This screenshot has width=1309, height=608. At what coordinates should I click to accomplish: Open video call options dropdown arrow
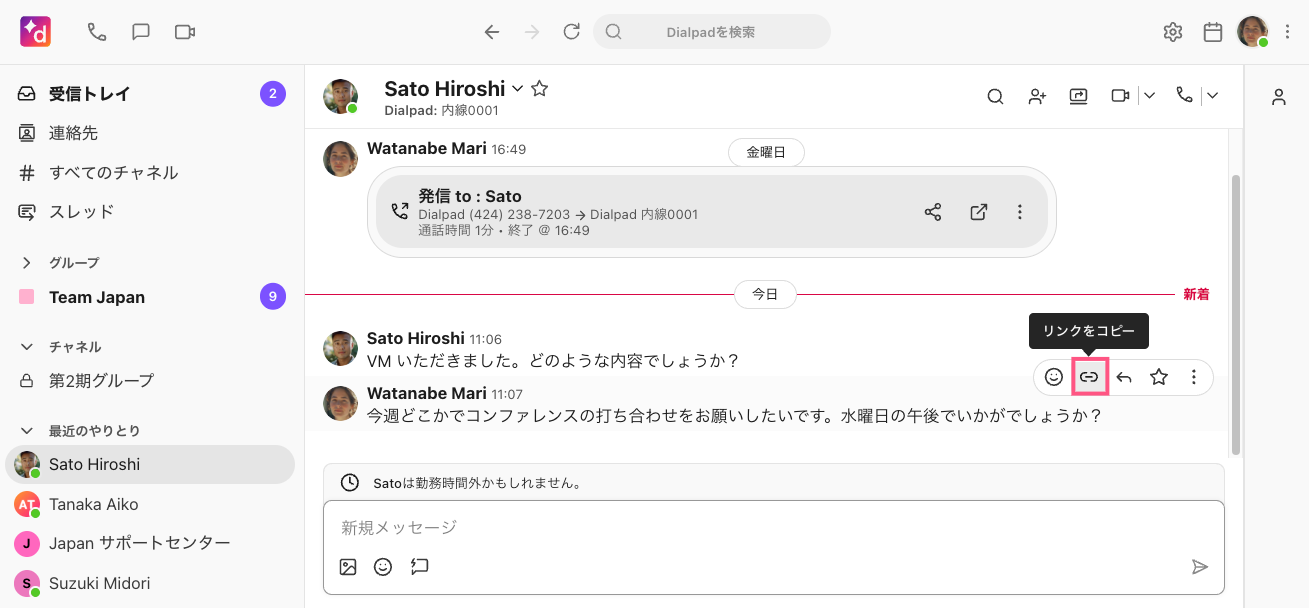coord(1149,96)
